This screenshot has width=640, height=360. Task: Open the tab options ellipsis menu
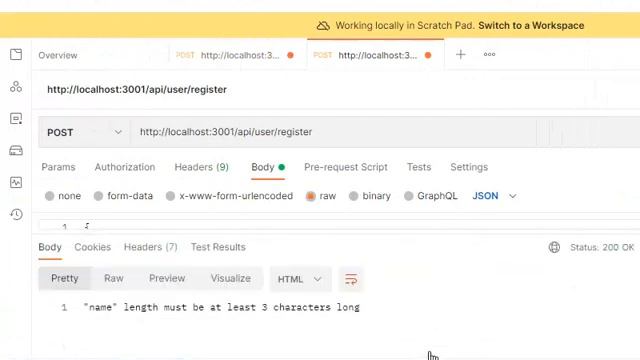pyautogui.click(x=489, y=54)
